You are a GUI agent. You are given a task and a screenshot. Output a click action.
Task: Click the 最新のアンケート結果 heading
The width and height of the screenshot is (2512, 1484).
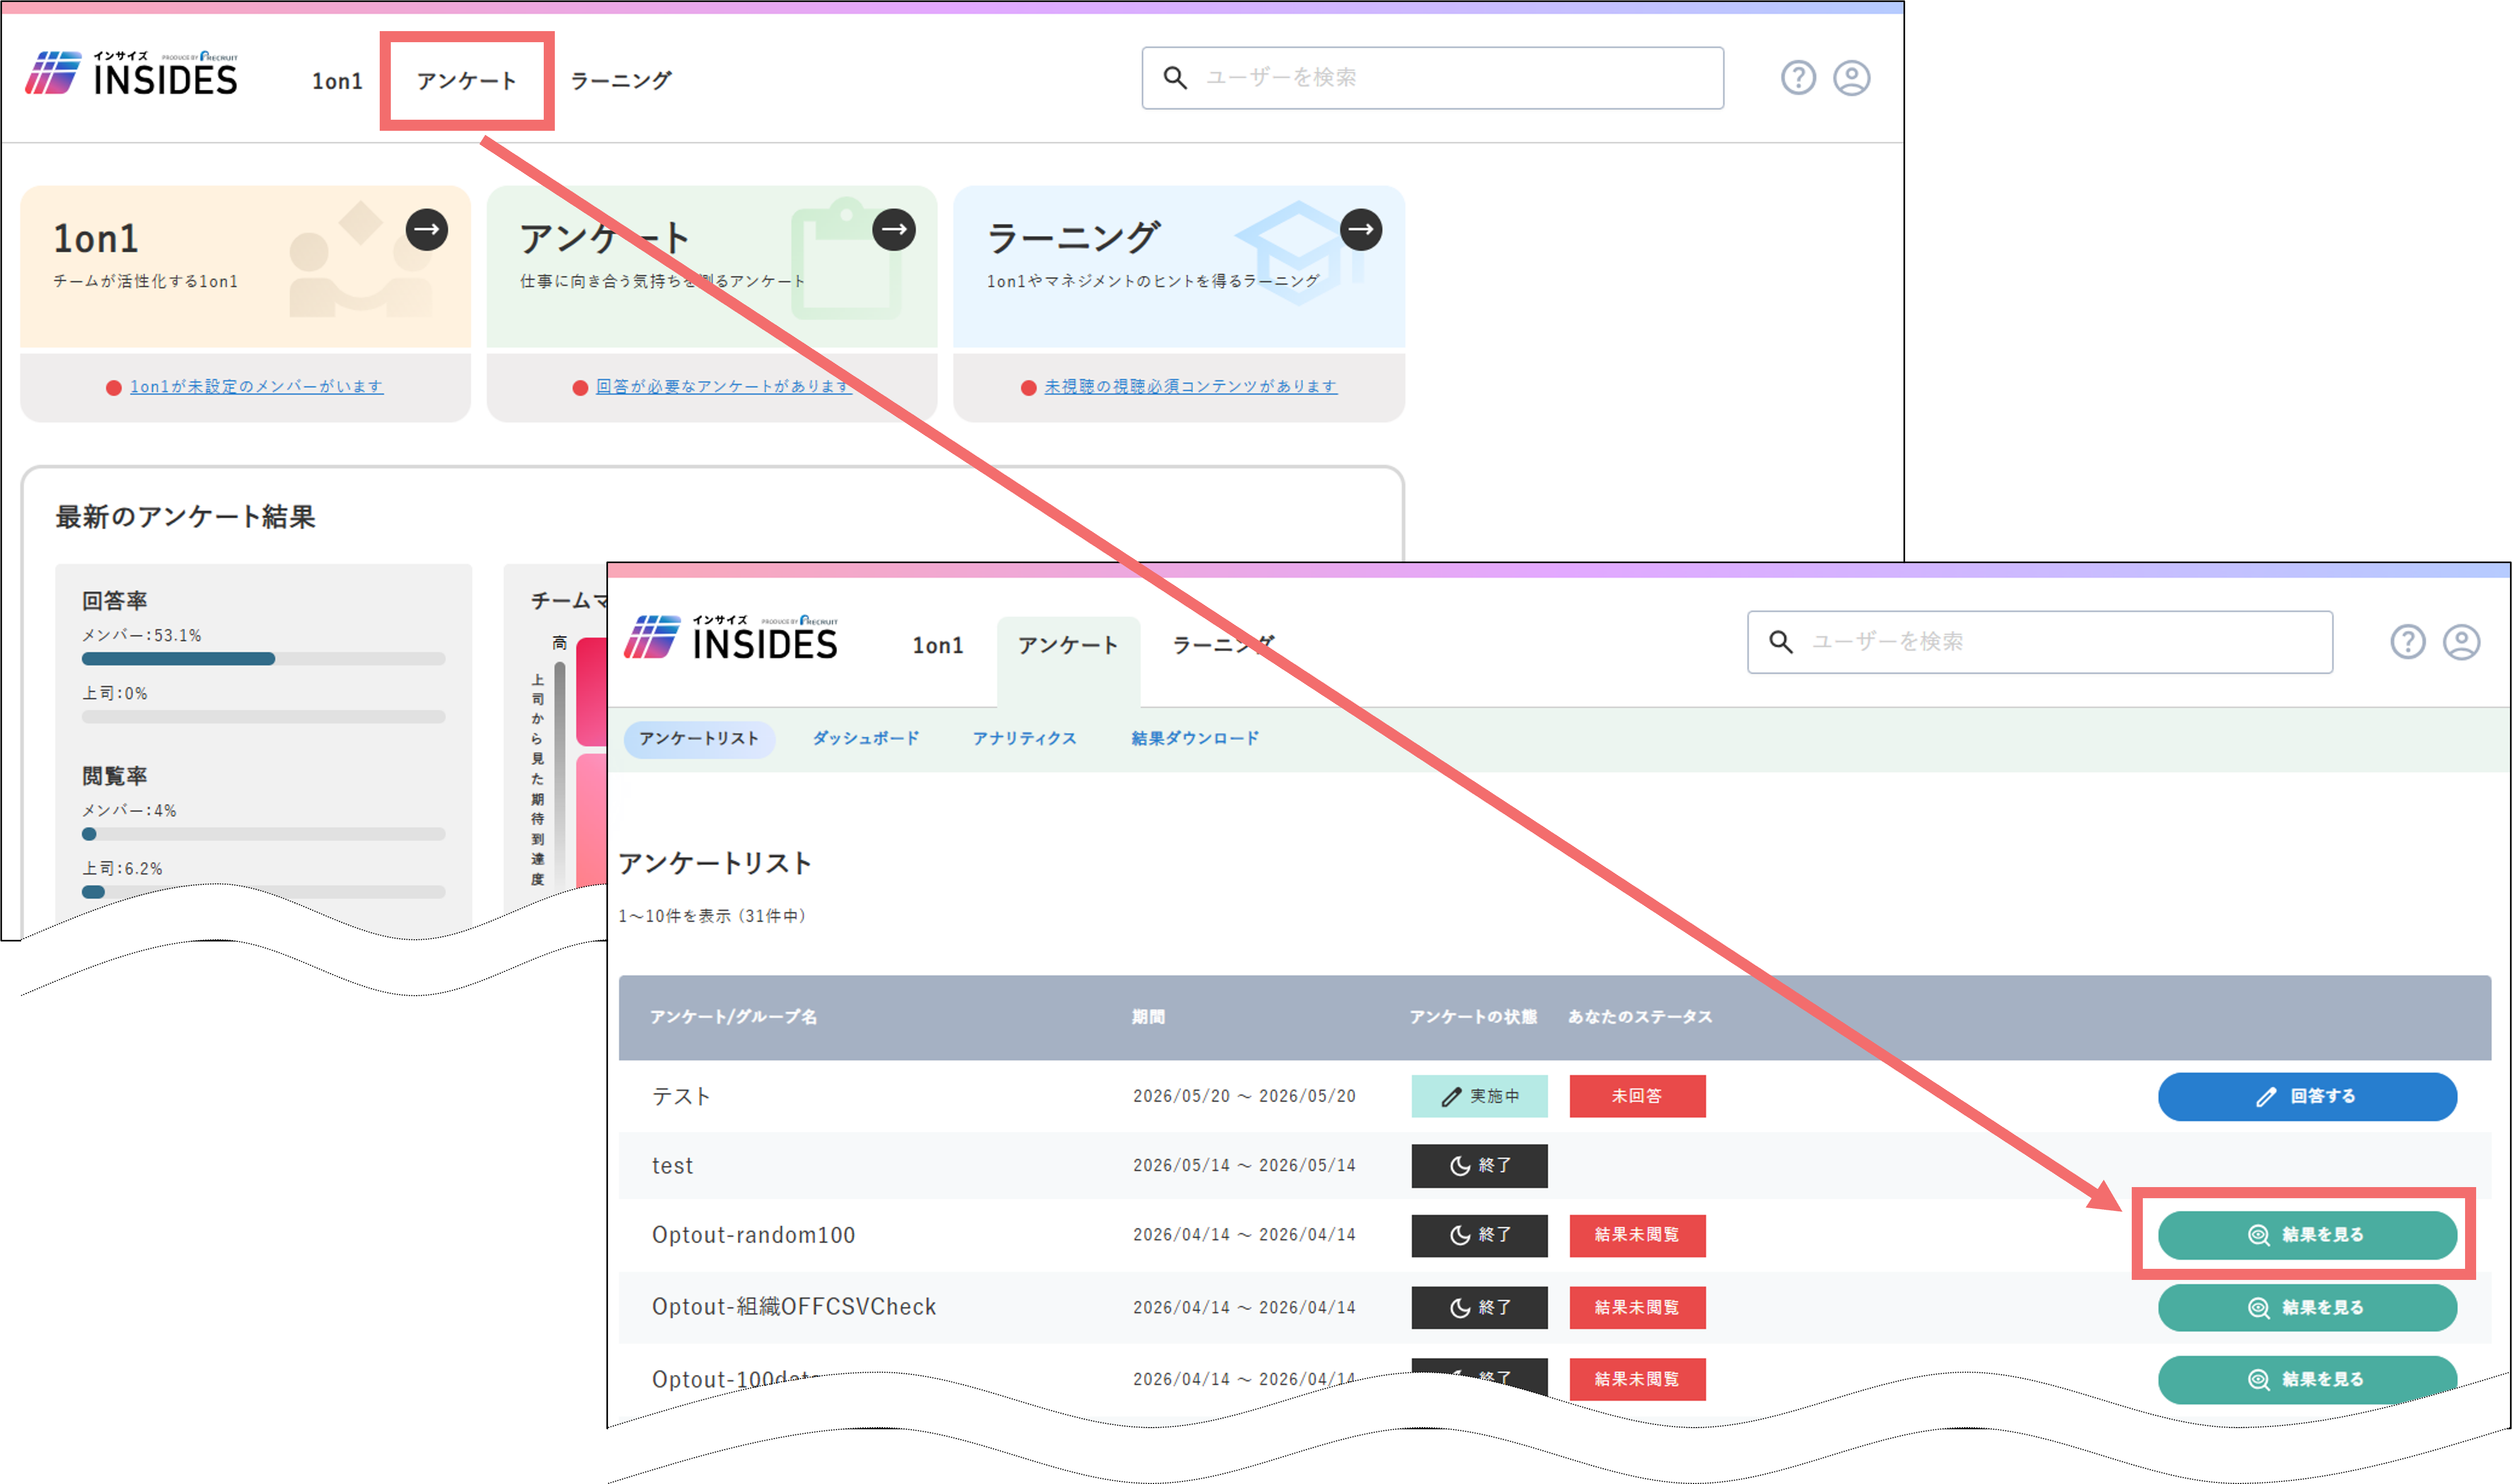185,517
